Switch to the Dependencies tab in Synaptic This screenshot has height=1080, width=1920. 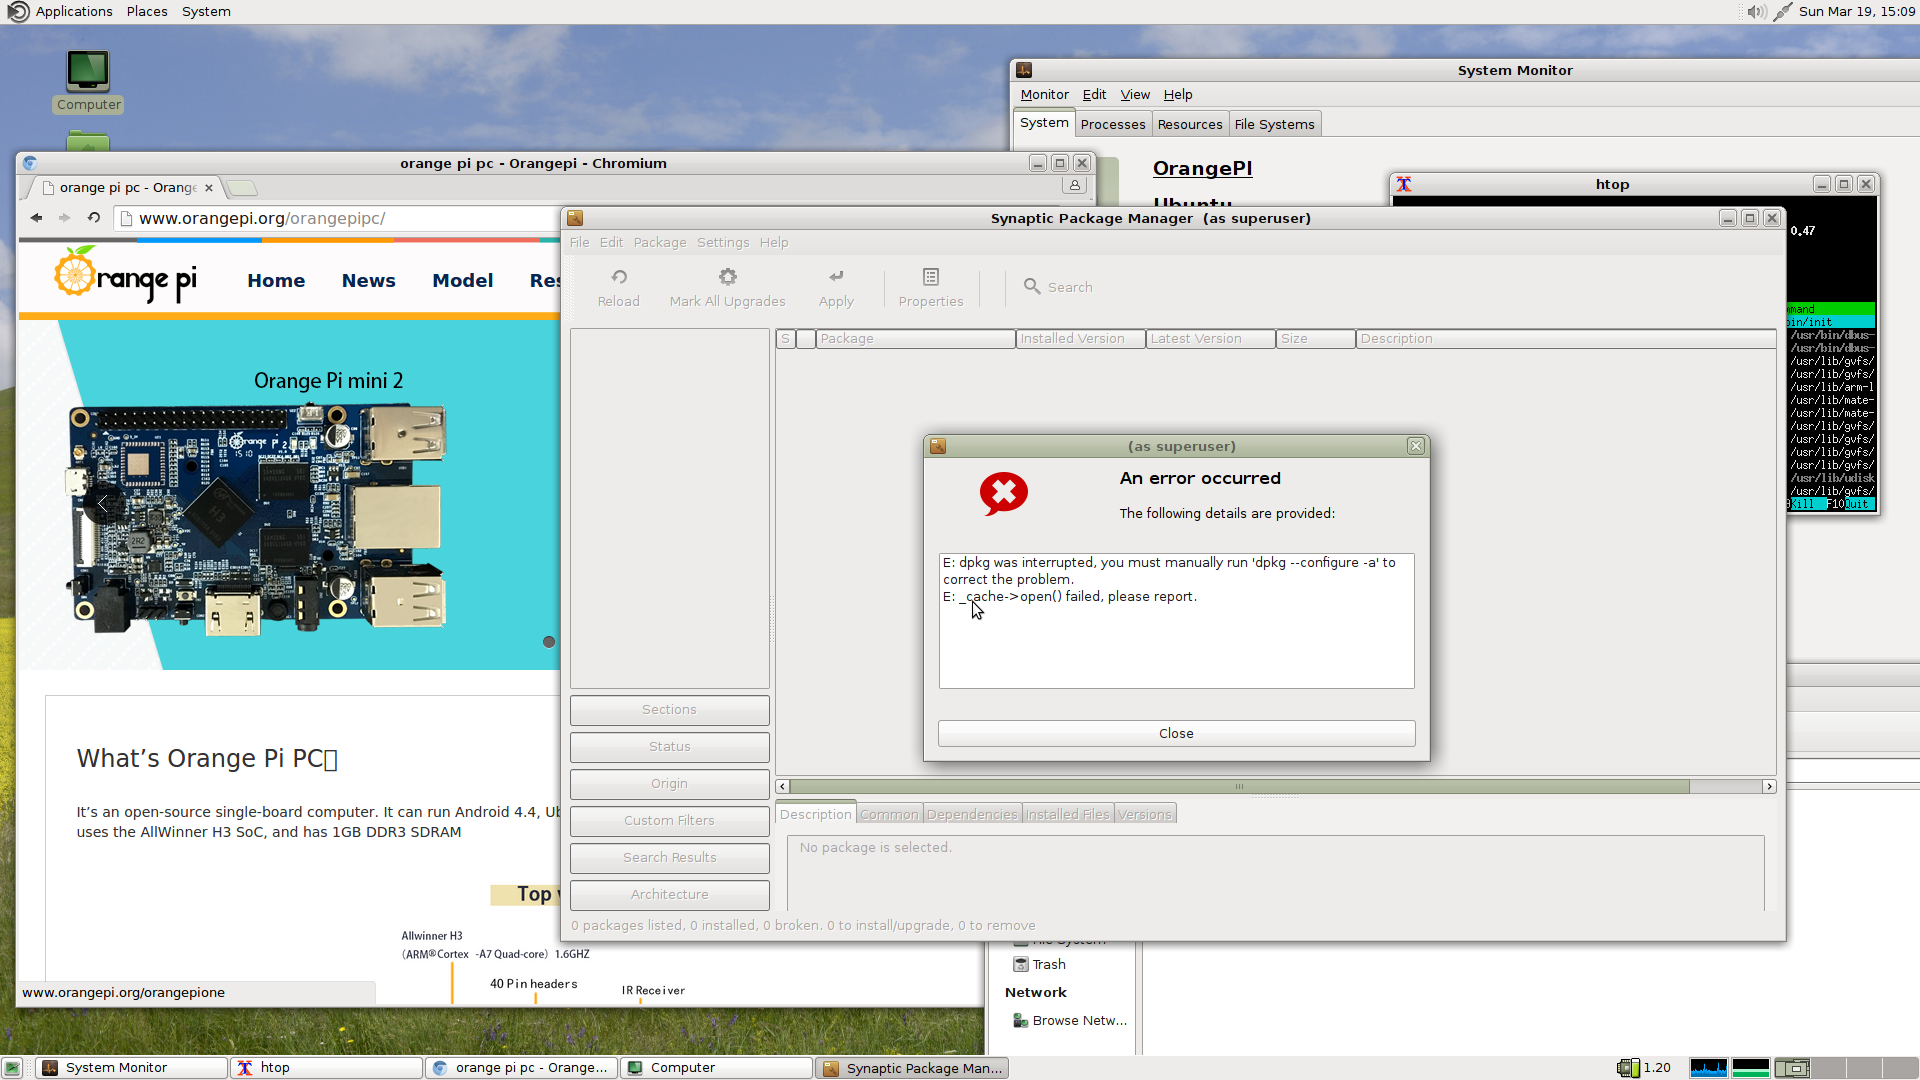point(972,814)
